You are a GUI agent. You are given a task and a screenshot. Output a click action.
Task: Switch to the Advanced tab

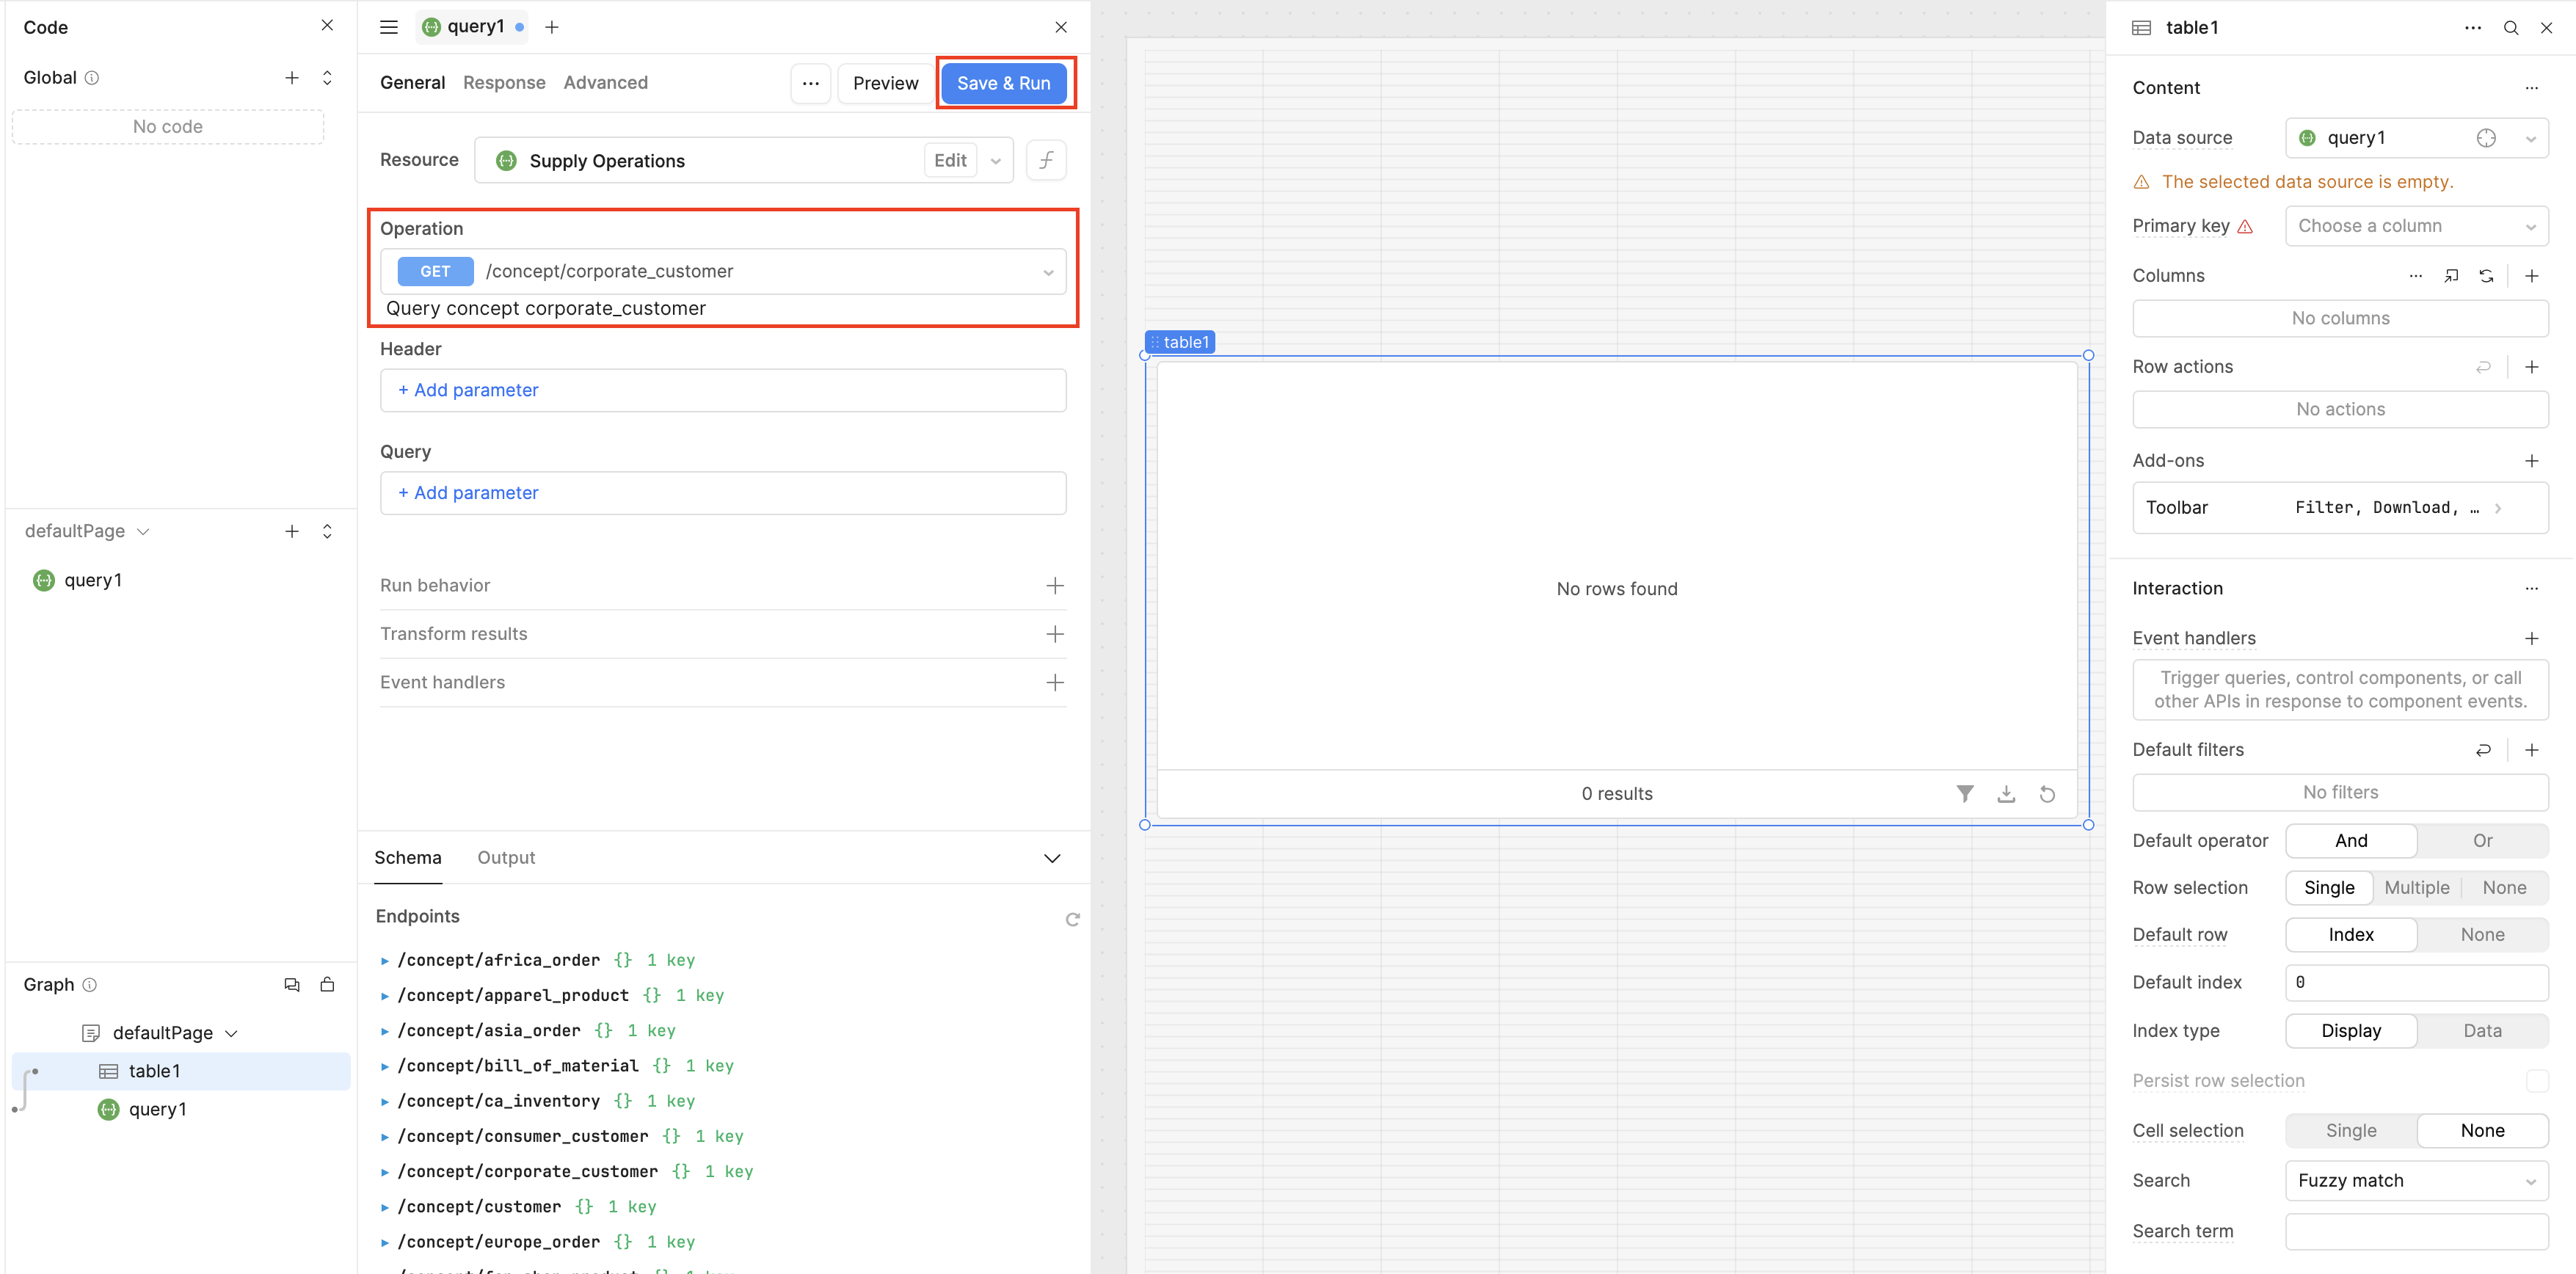click(x=605, y=82)
